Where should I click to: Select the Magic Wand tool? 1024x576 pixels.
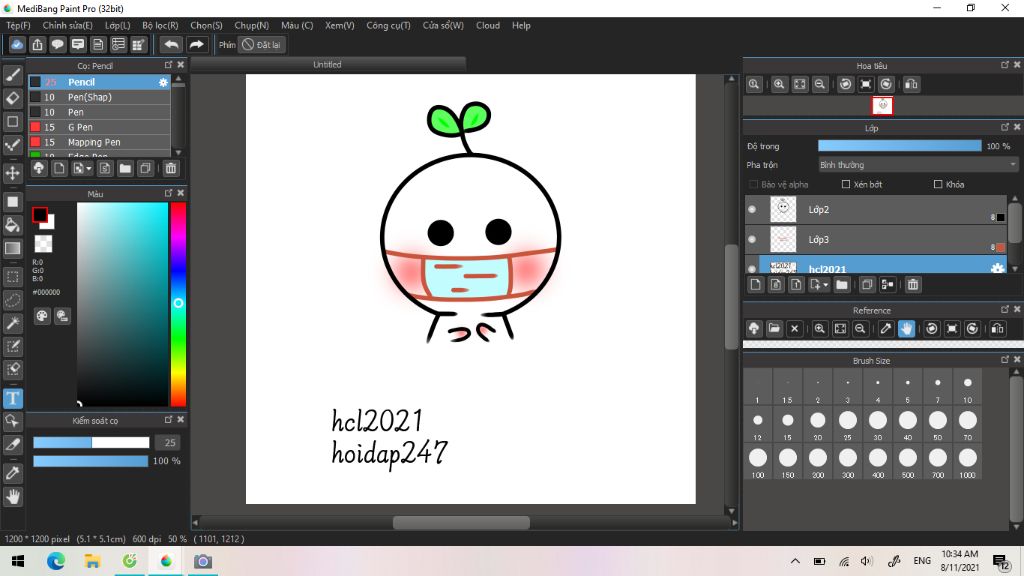pos(13,323)
